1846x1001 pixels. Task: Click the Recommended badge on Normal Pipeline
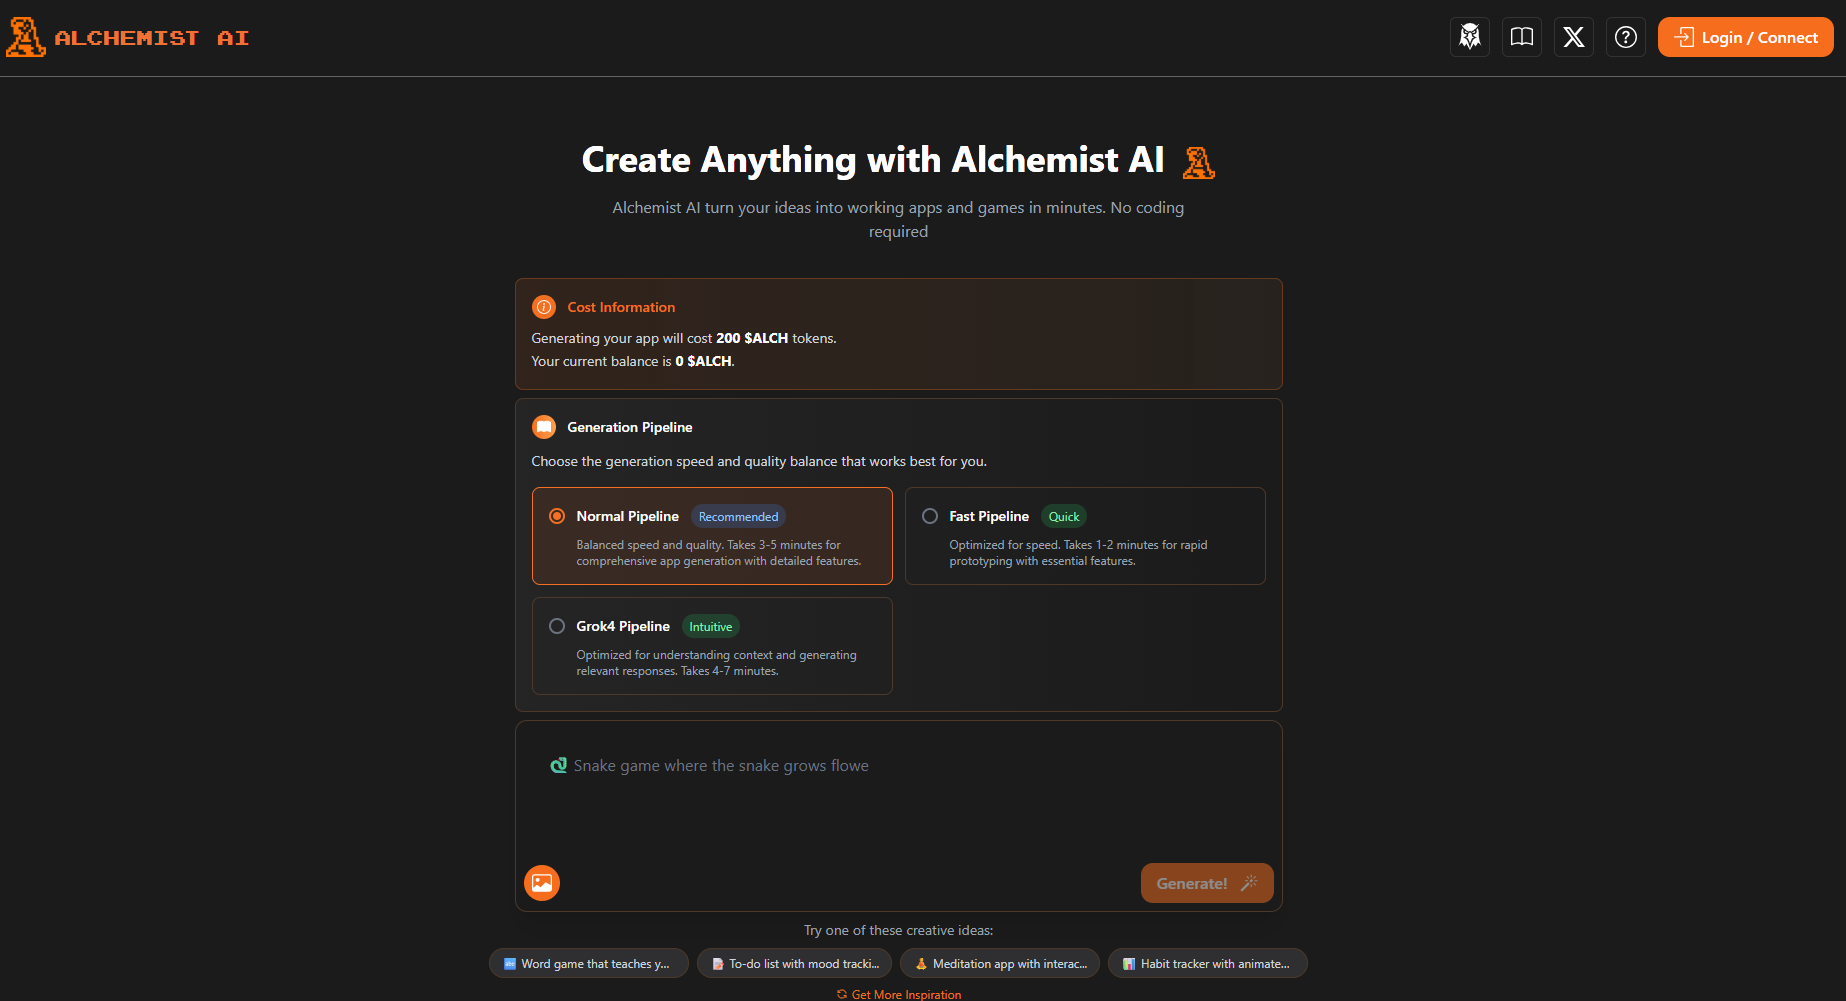coord(738,517)
